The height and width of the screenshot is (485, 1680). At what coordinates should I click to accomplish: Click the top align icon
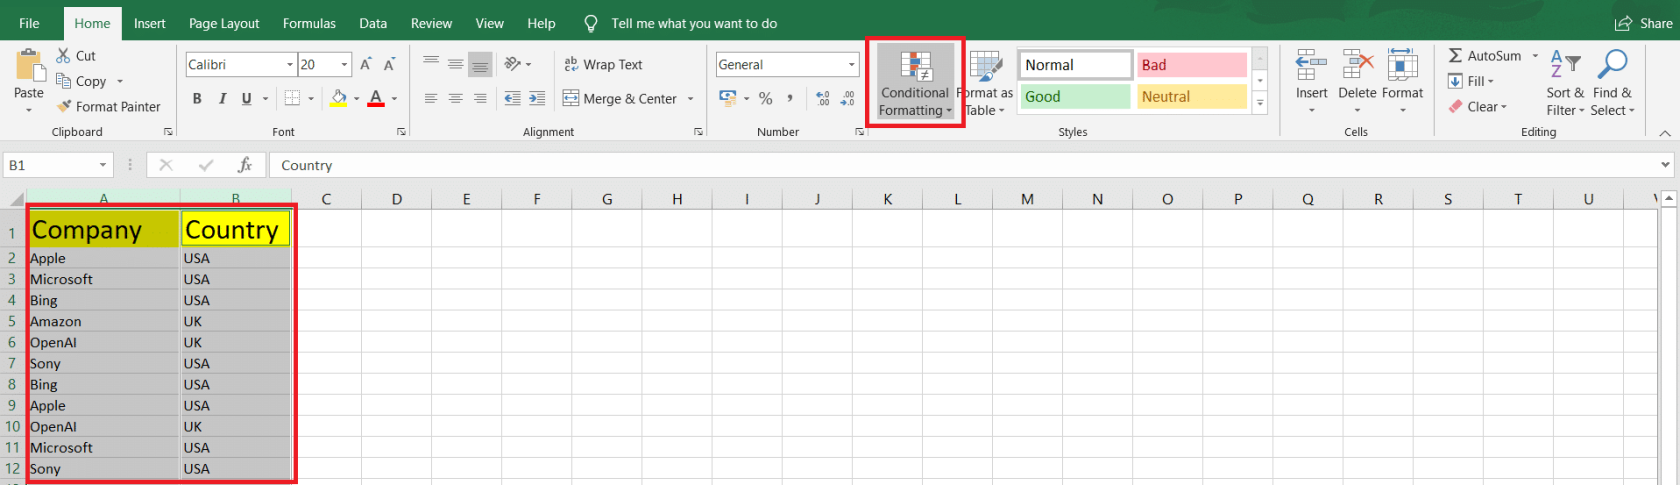[x=431, y=64]
